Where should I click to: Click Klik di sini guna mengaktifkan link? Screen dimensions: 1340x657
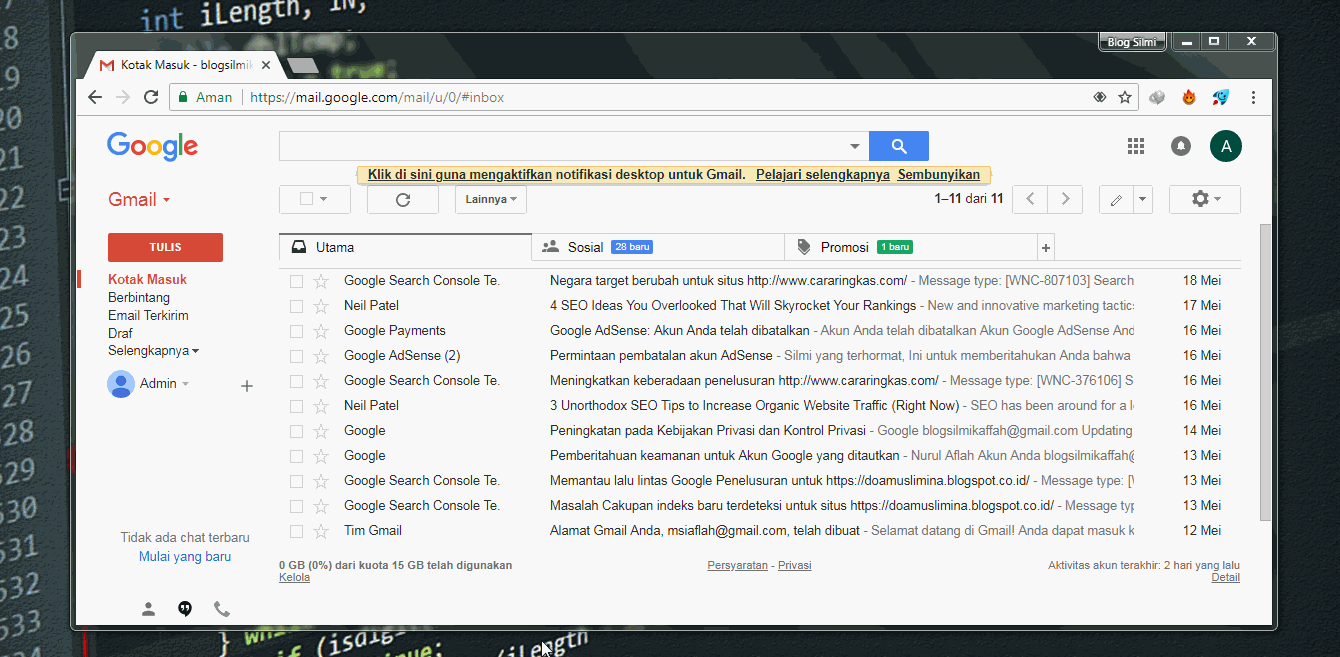pyautogui.click(x=460, y=174)
